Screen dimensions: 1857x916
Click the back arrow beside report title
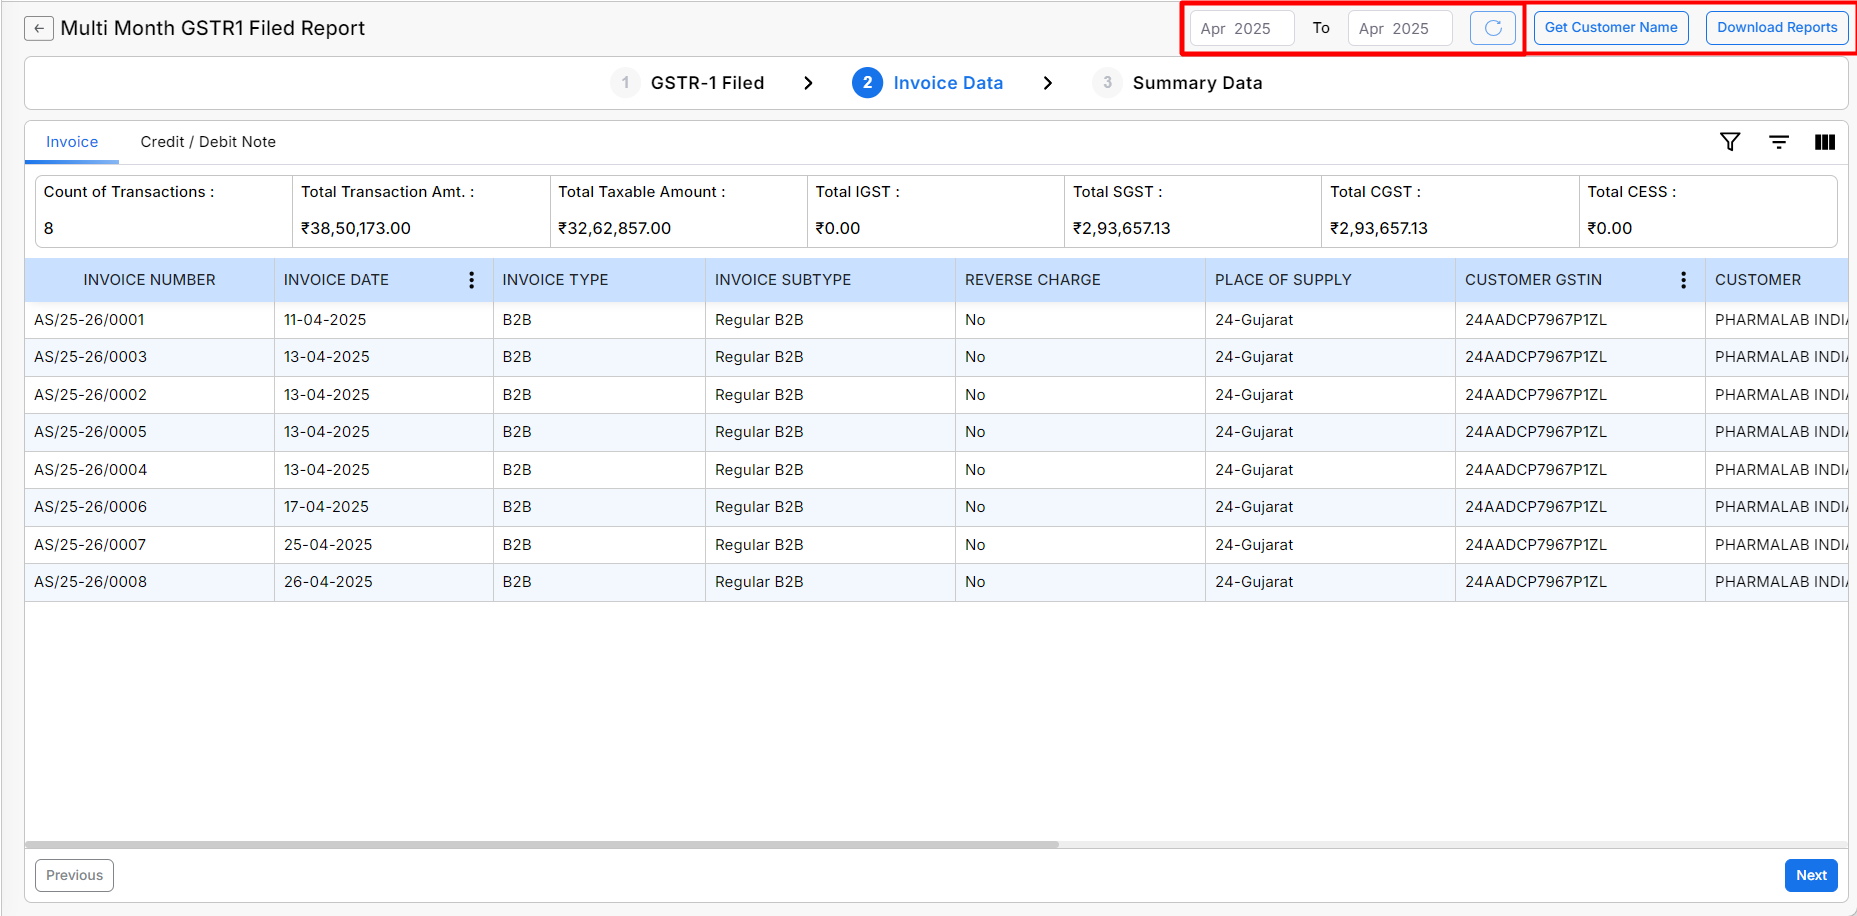tap(39, 29)
